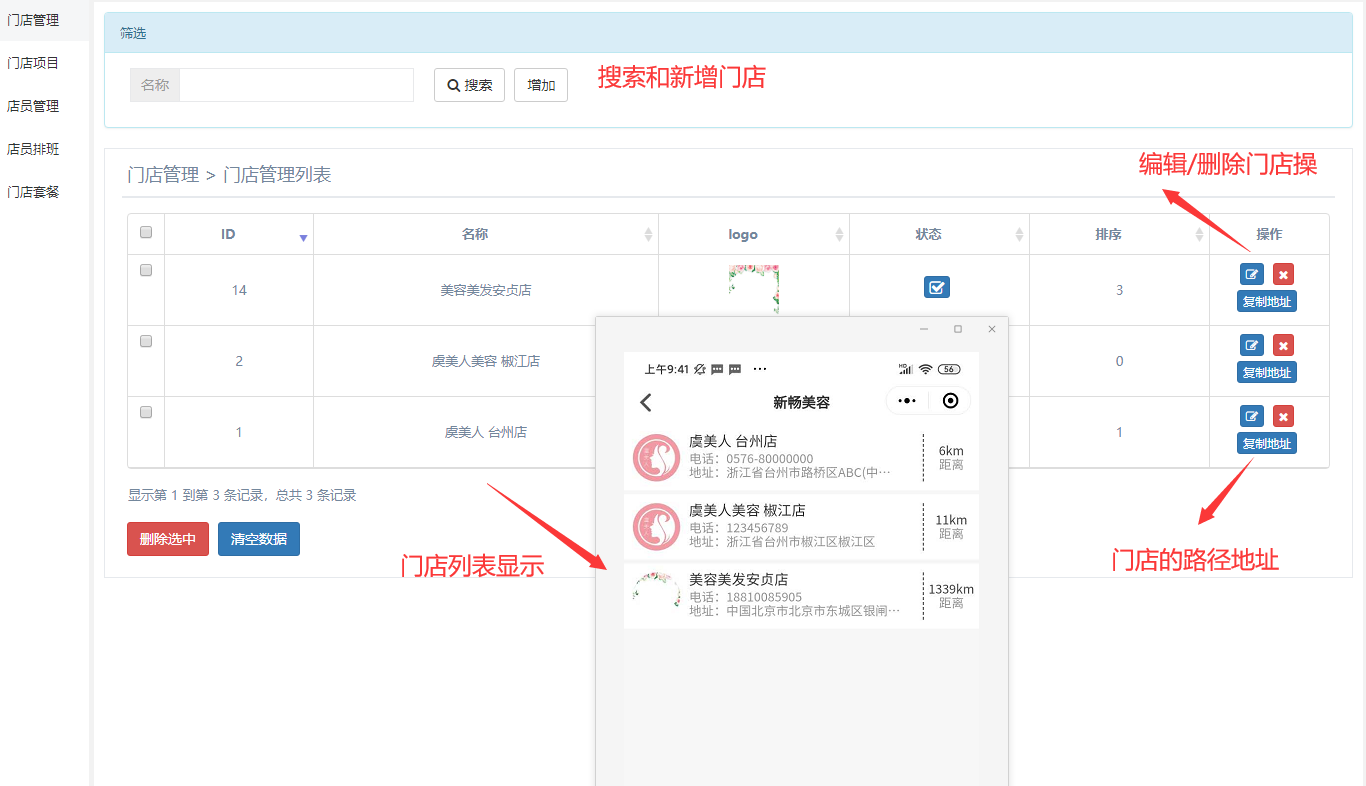
Task: Select checkbox for row ID 1
Action: 146,412
